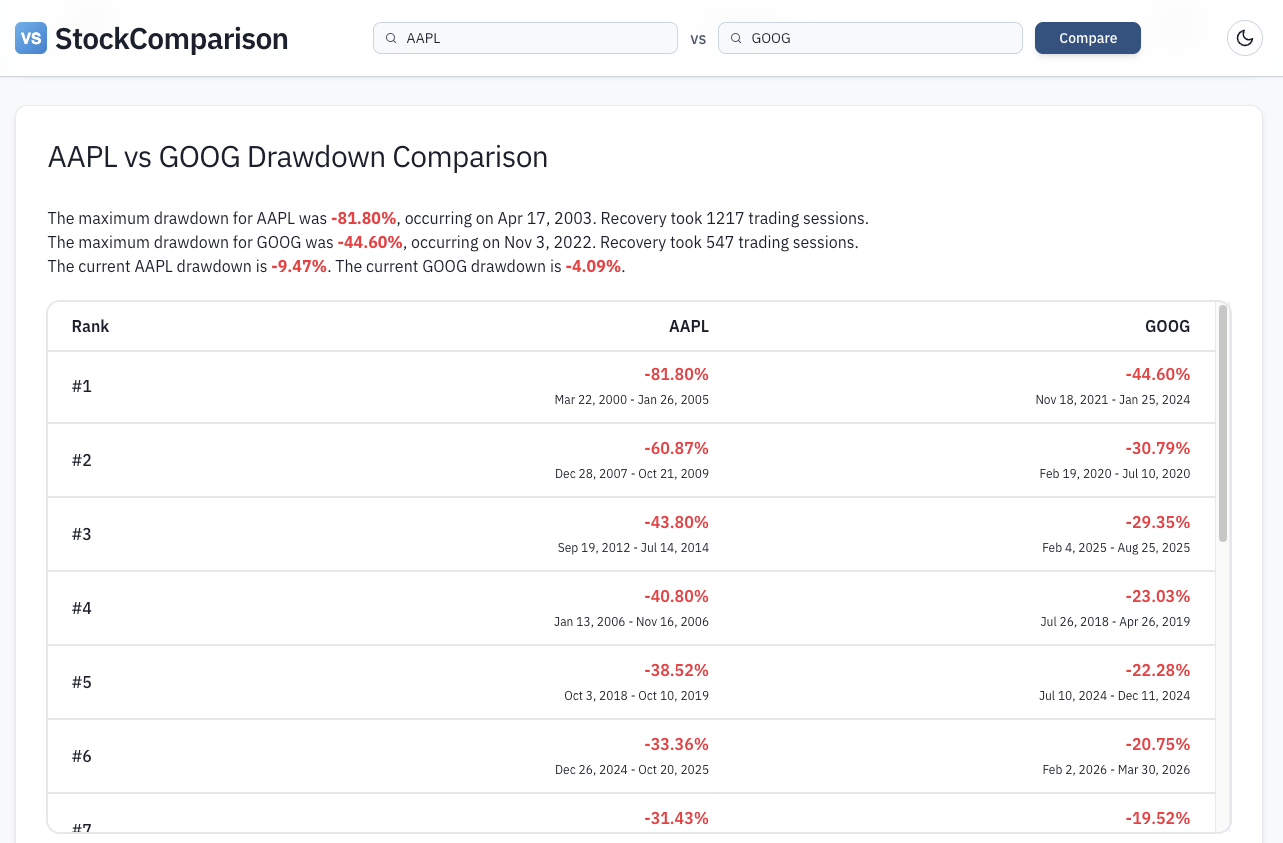1283x843 pixels.
Task: Click the VS StockComparison logo icon
Action: click(x=29, y=38)
